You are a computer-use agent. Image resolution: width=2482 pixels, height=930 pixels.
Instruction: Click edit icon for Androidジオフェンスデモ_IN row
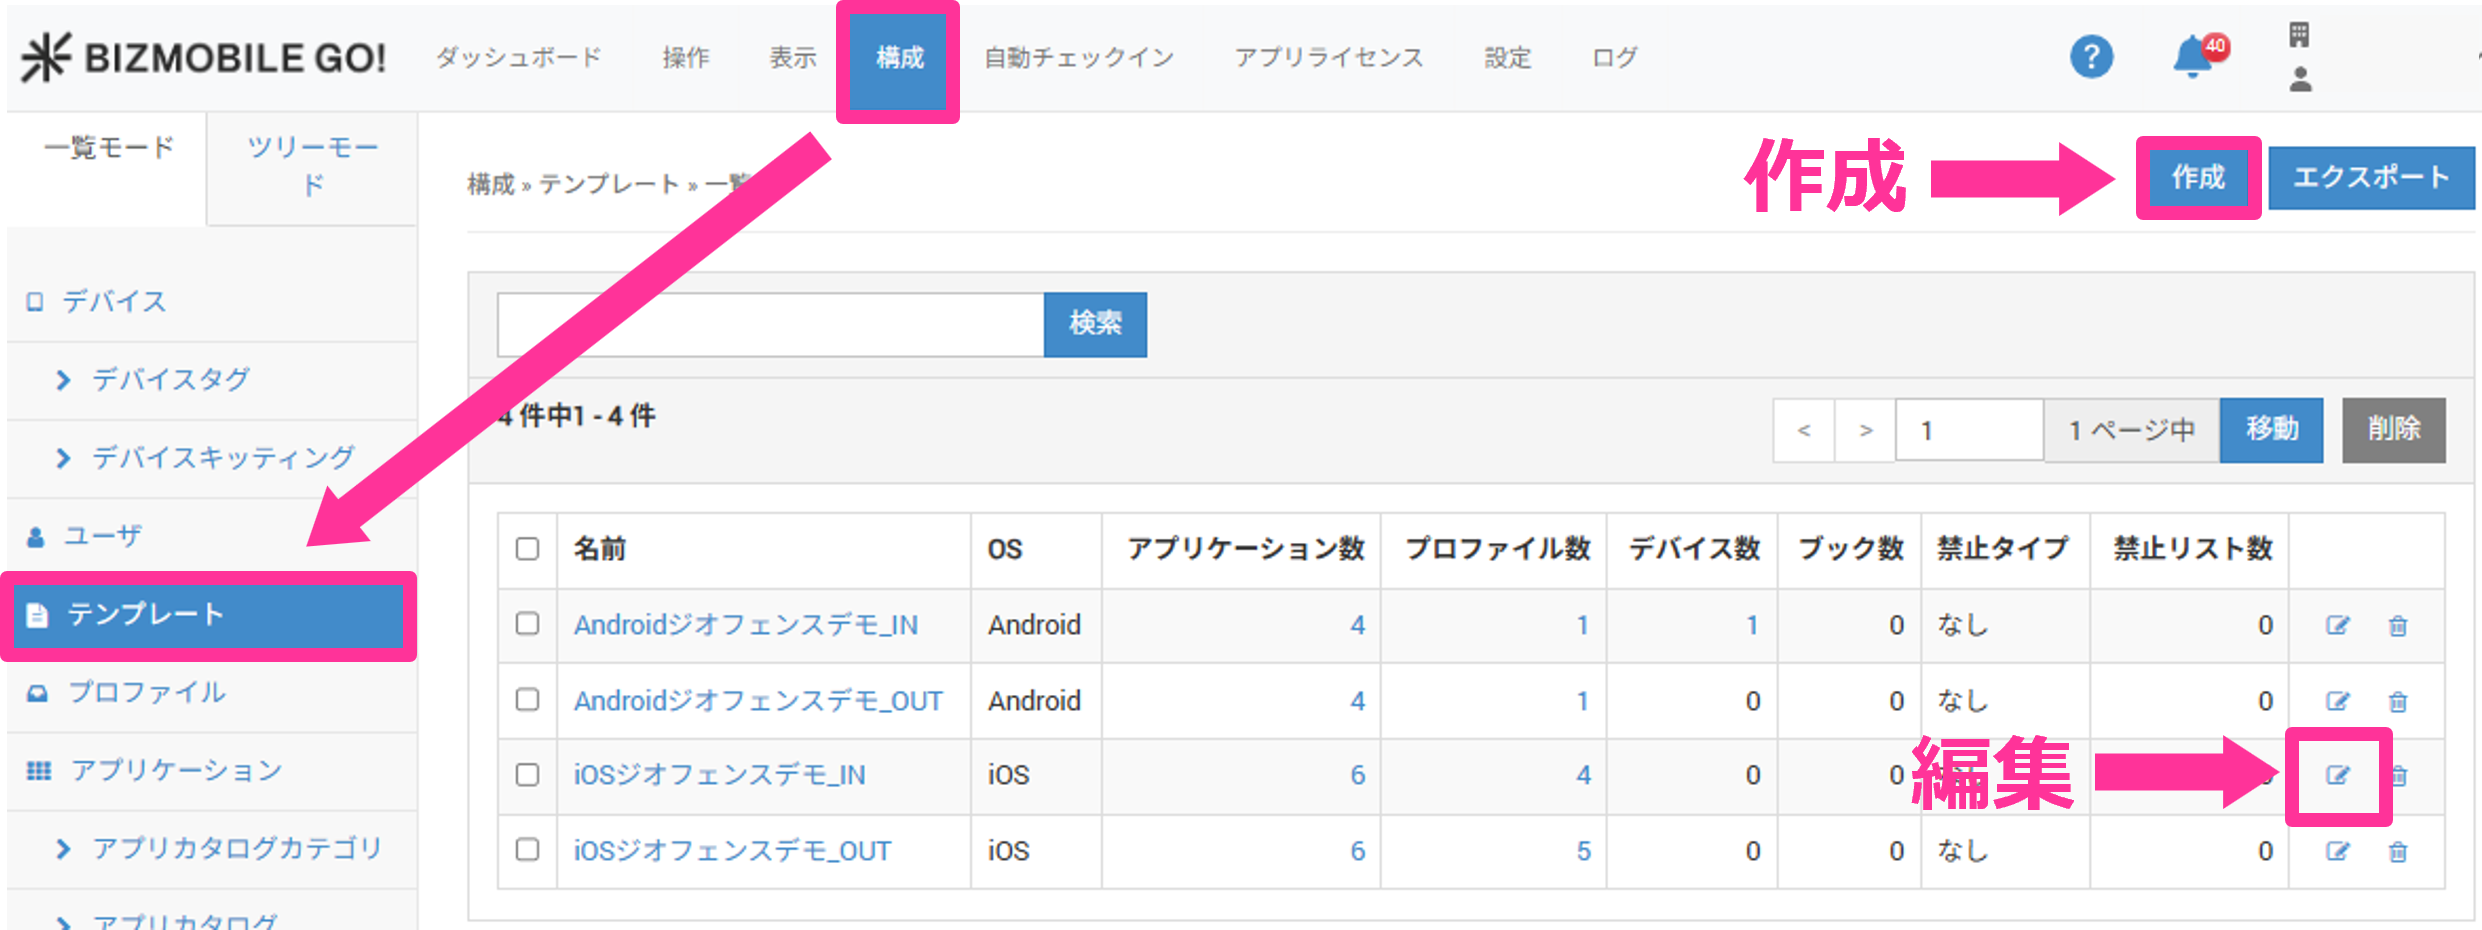pyautogui.click(x=2337, y=626)
